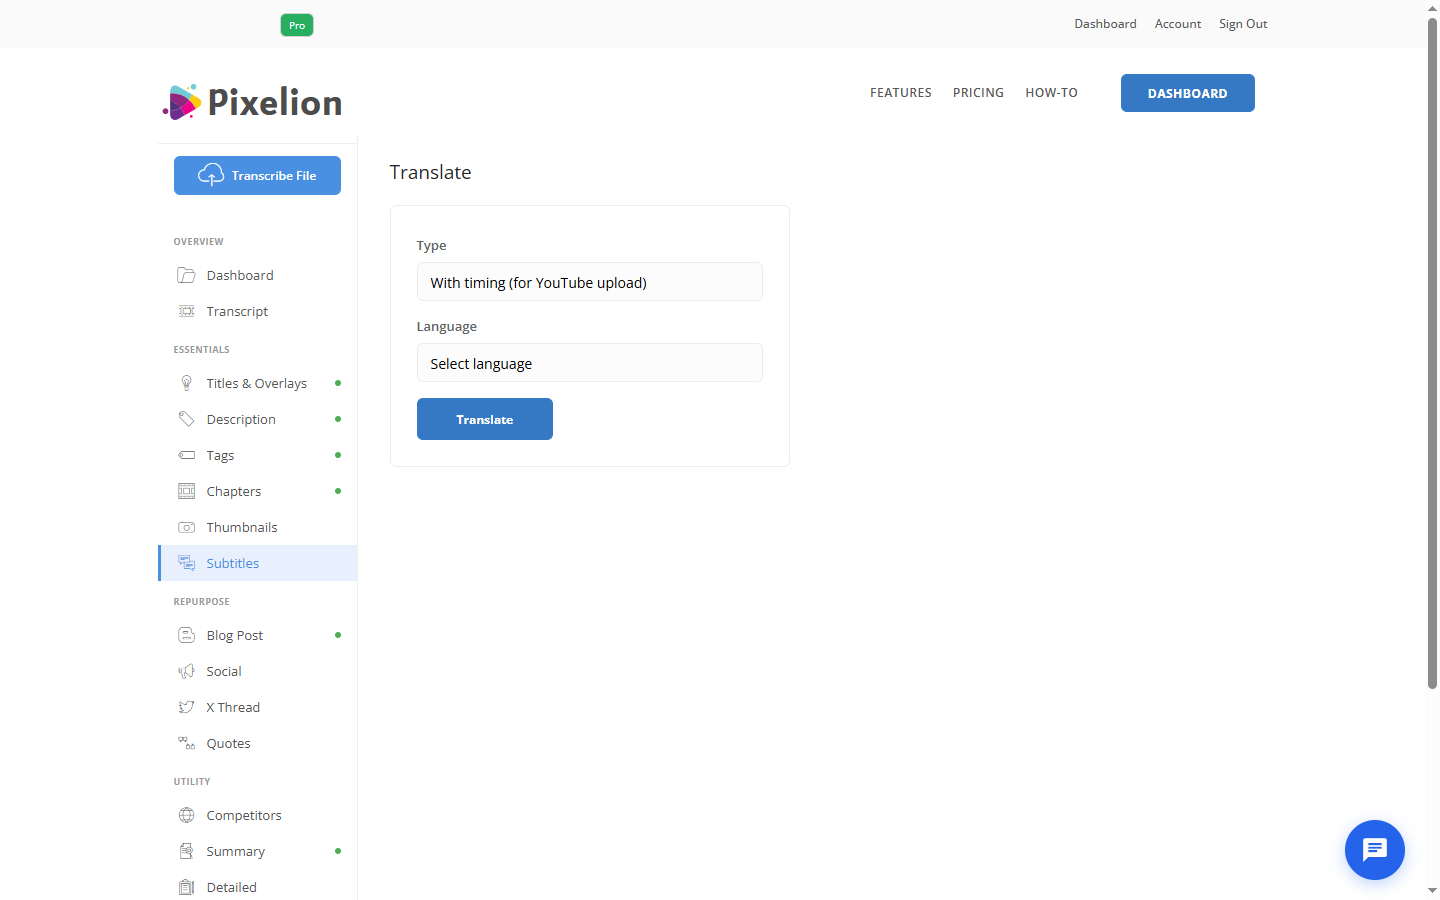
Task: Open FEATURES in the top navigation
Action: 901,93
